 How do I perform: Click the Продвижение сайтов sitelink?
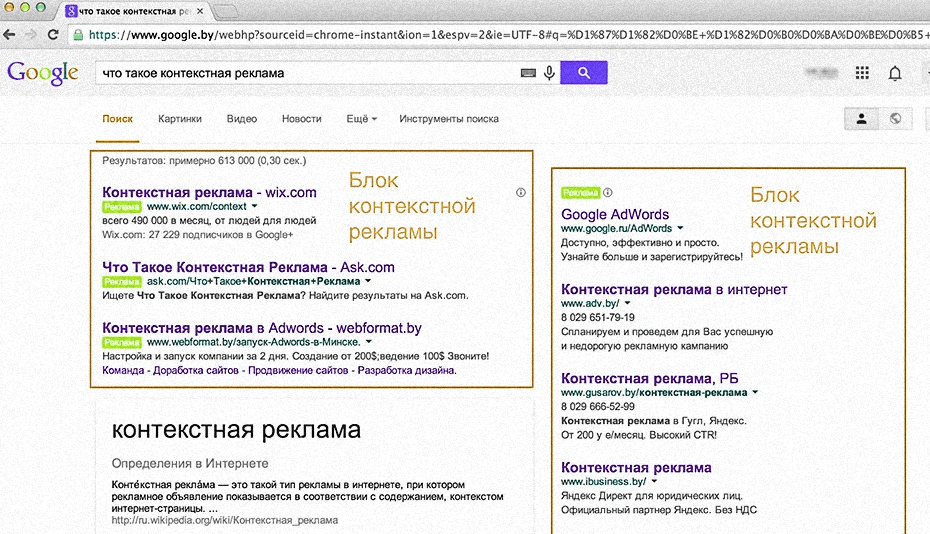coord(298,370)
